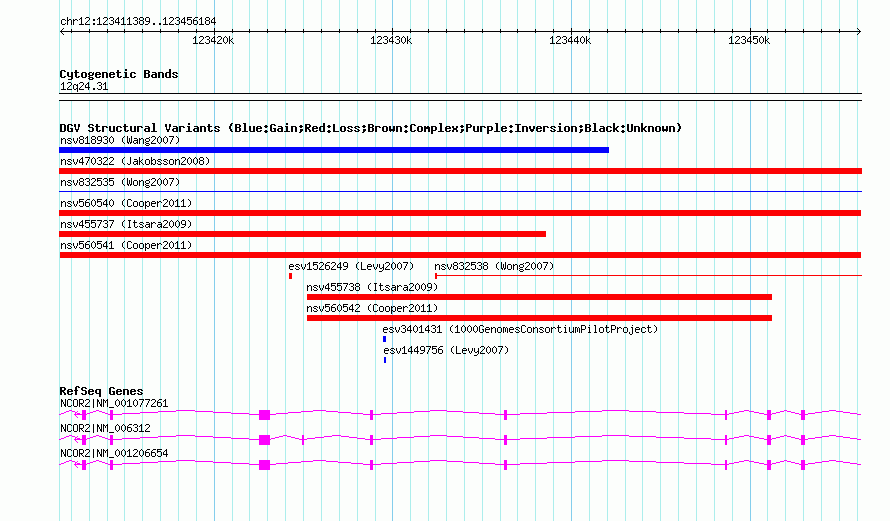Click the 123450k ruler position label
The image size is (890, 521).
749,40
